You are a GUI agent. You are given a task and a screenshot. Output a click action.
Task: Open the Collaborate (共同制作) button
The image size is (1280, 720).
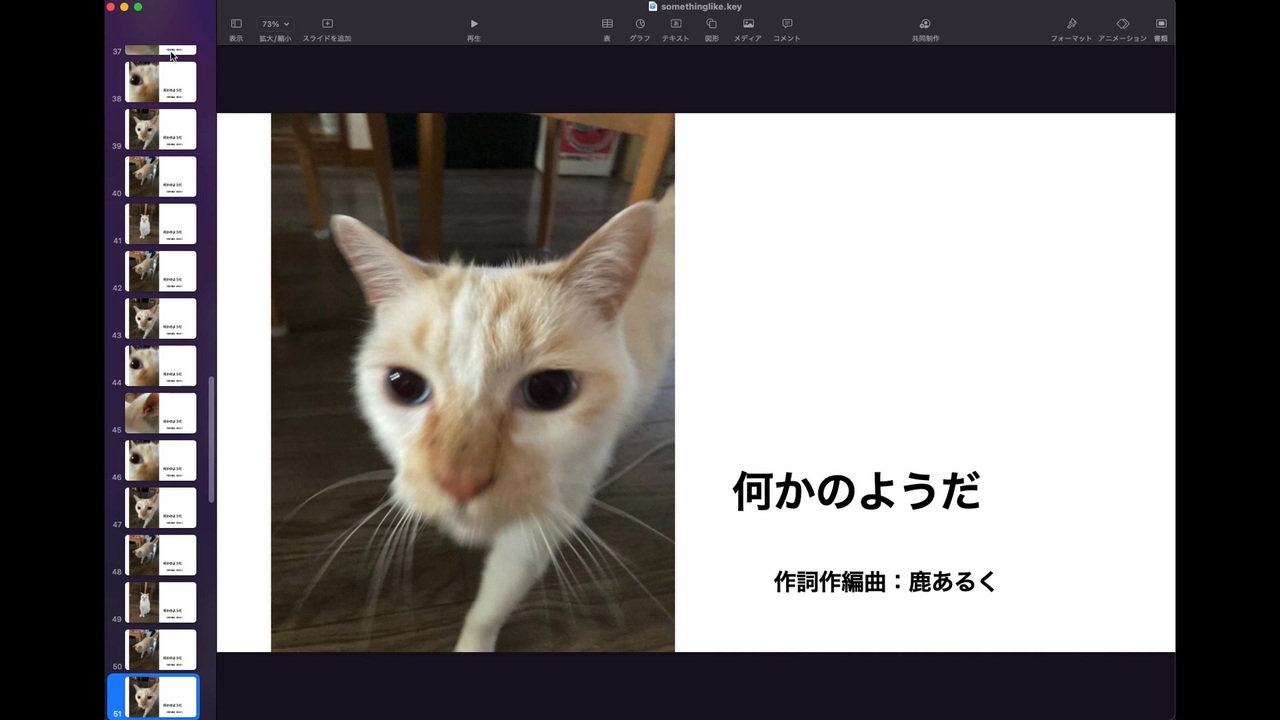coord(925,29)
